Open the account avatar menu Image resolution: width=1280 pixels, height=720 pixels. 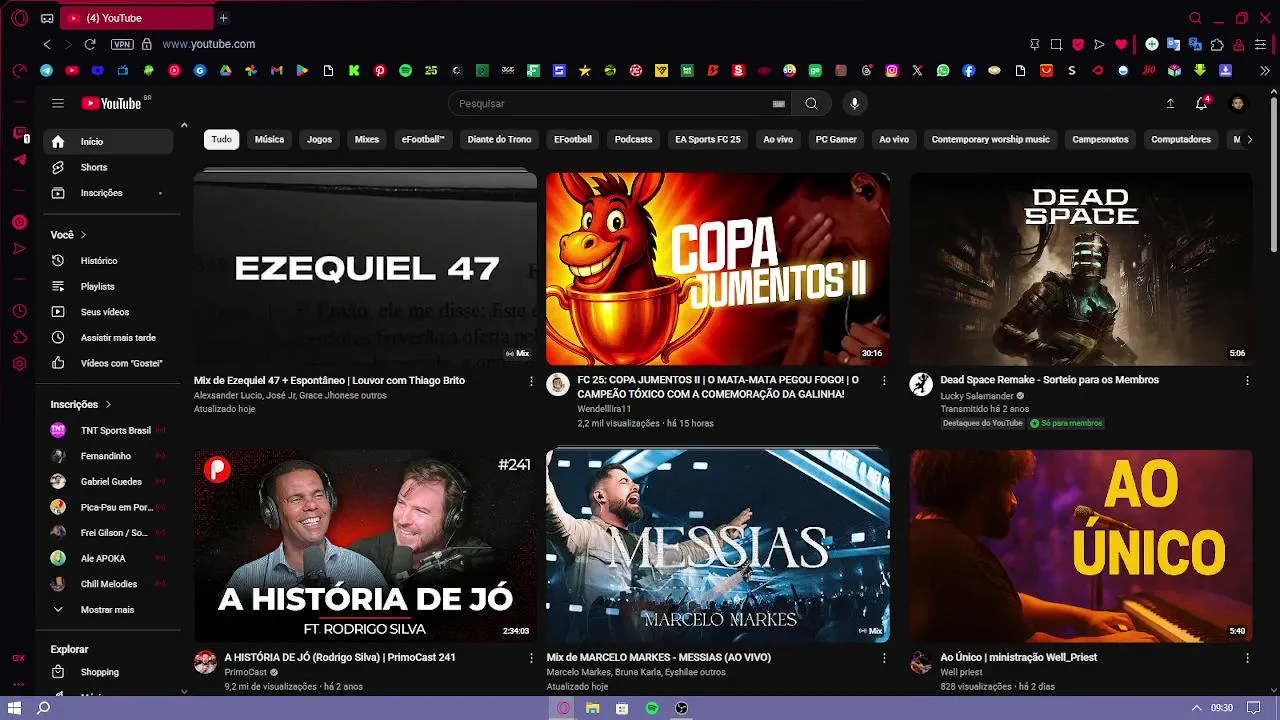[x=1238, y=103]
